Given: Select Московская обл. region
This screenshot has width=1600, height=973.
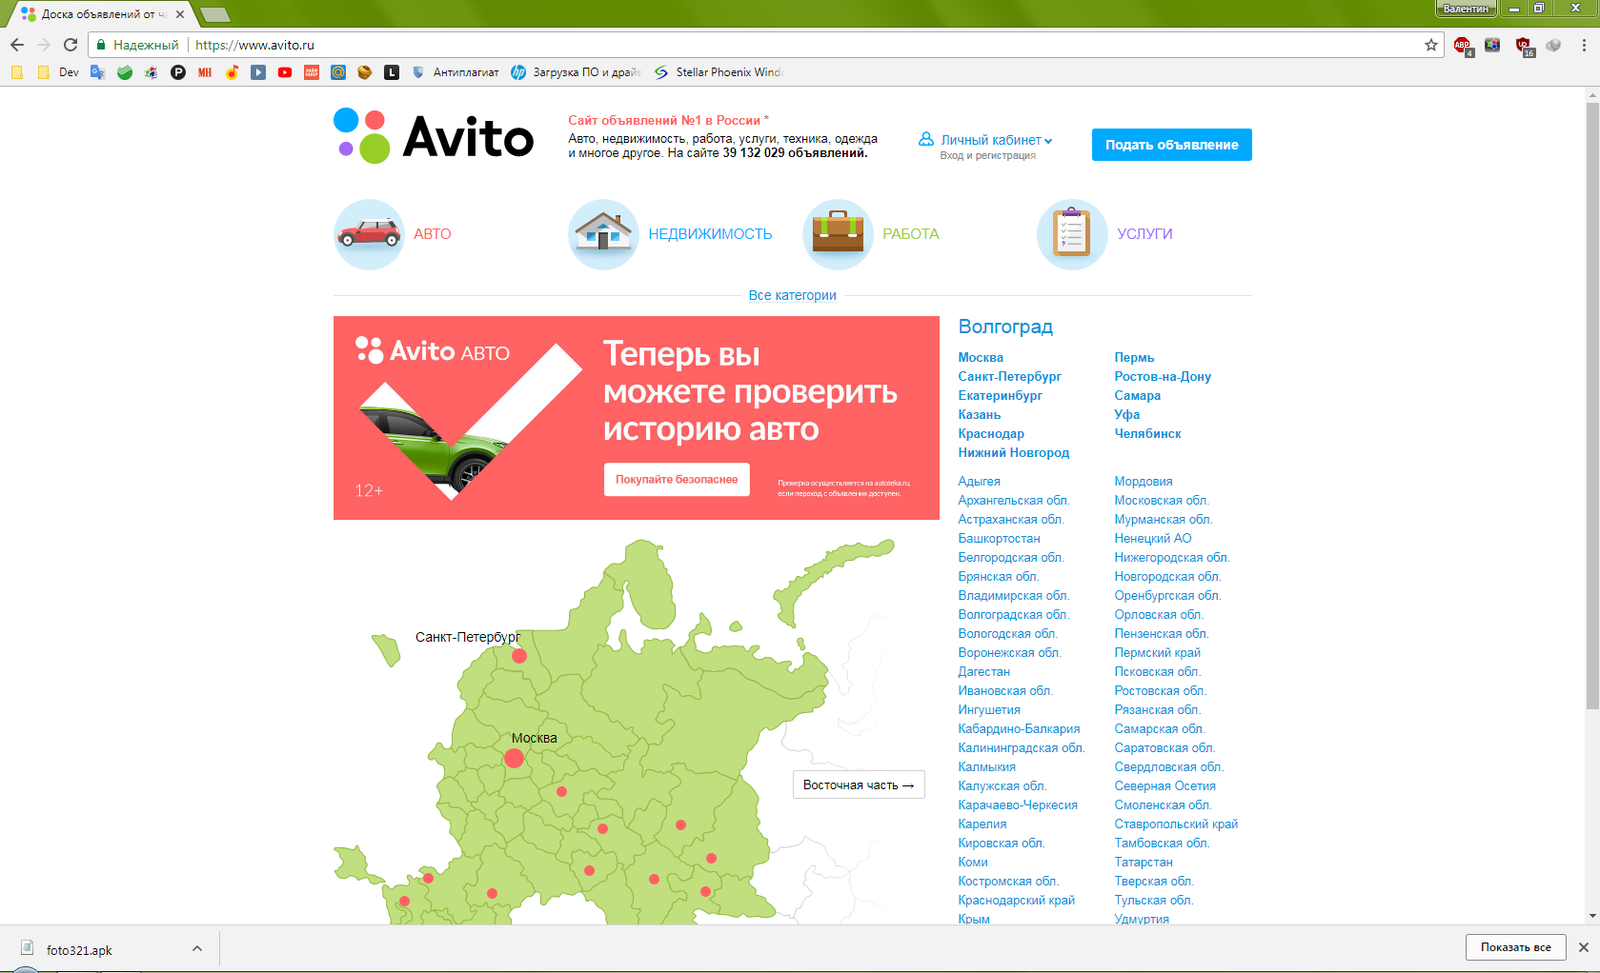Looking at the screenshot, I should coord(1161,500).
